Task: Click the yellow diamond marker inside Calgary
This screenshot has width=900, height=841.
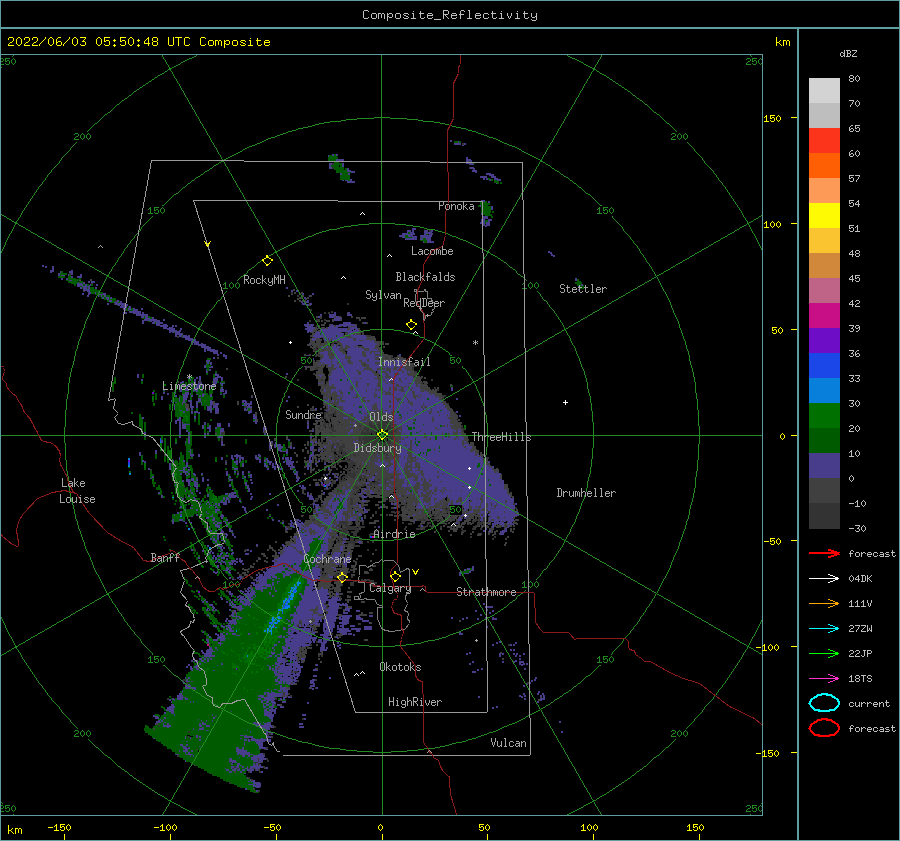Action: coord(395,576)
